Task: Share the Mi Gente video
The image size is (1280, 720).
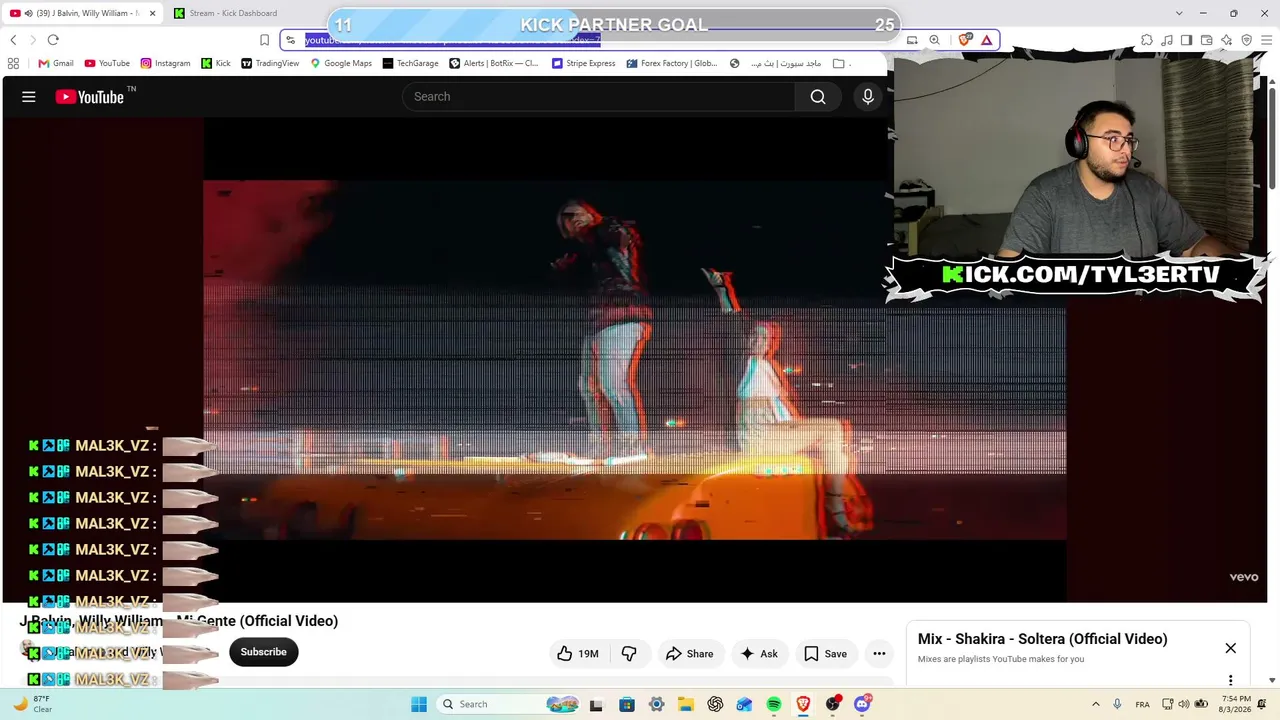Action: (x=689, y=654)
